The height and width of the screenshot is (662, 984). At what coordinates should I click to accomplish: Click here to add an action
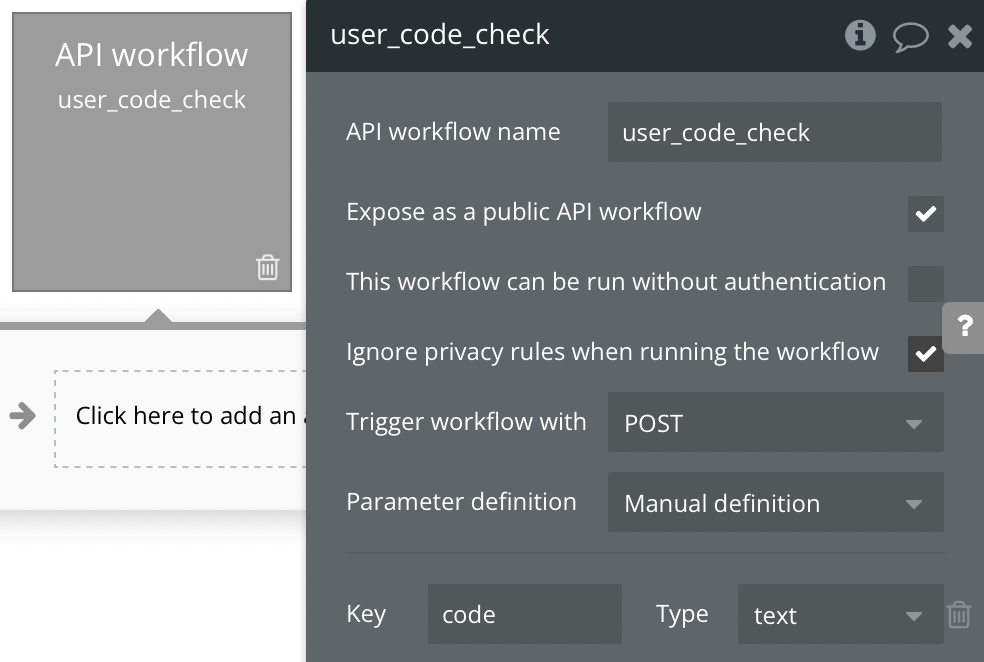pyautogui.click(x=185, y=416)
